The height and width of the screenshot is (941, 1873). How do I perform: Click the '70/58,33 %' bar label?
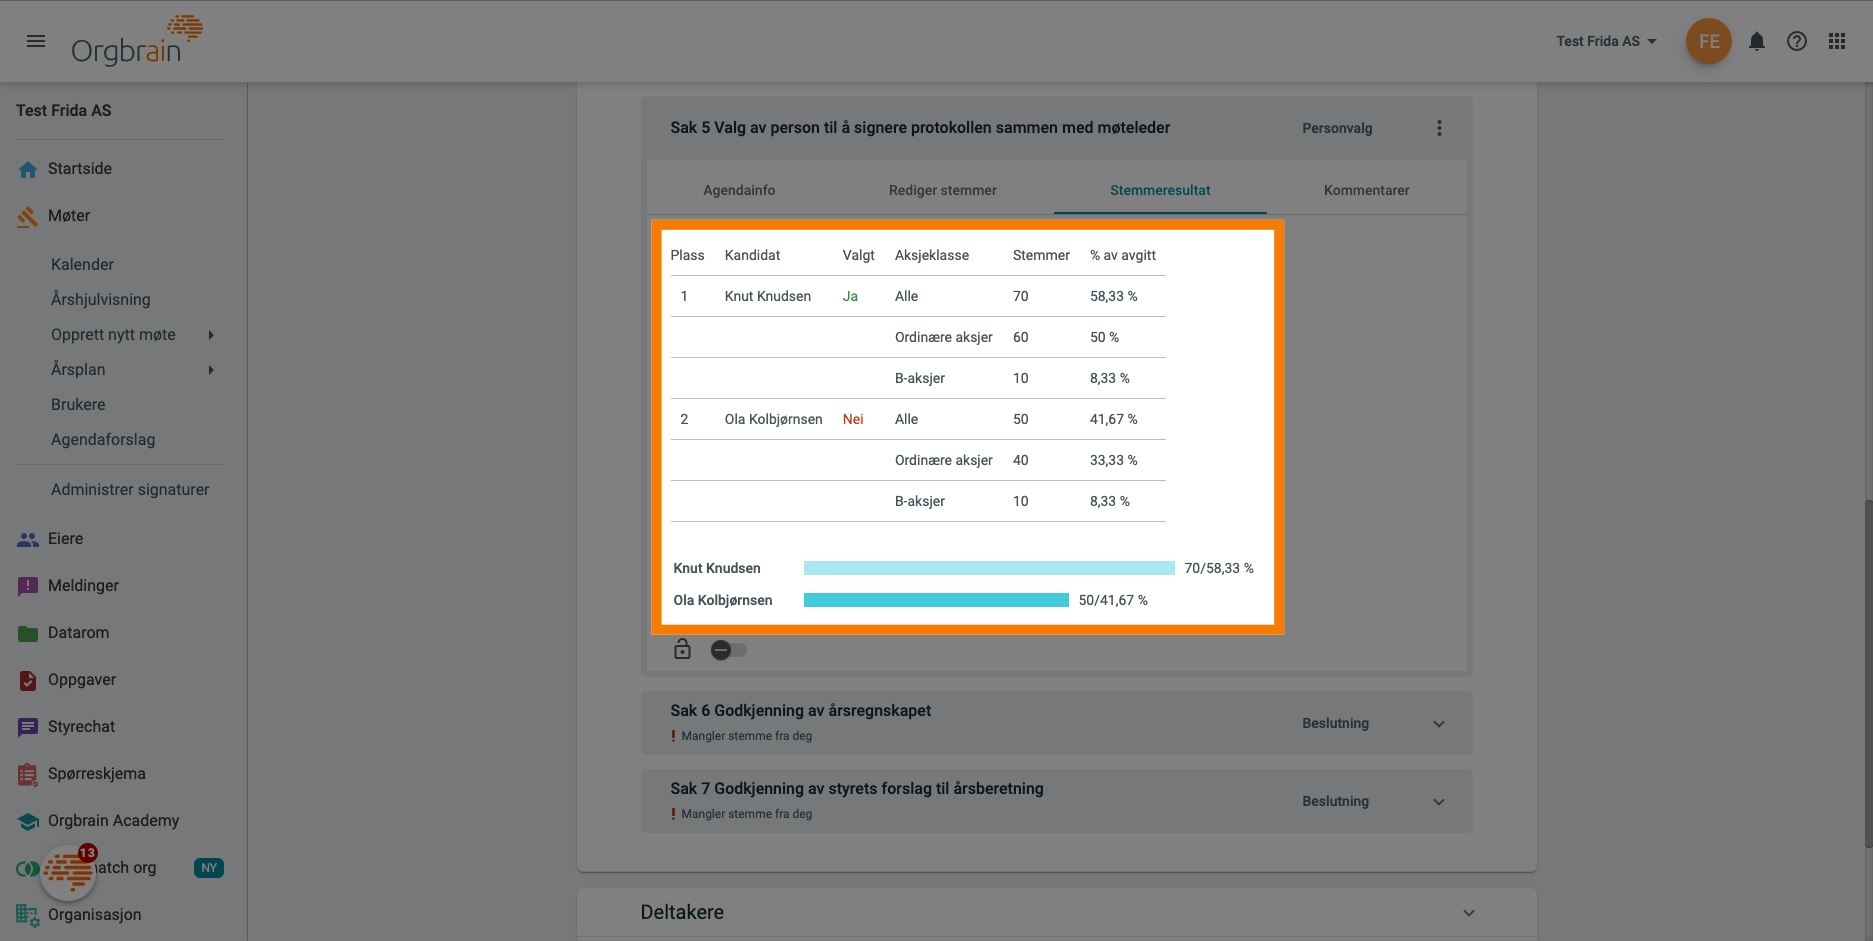tap(1219, 568)
